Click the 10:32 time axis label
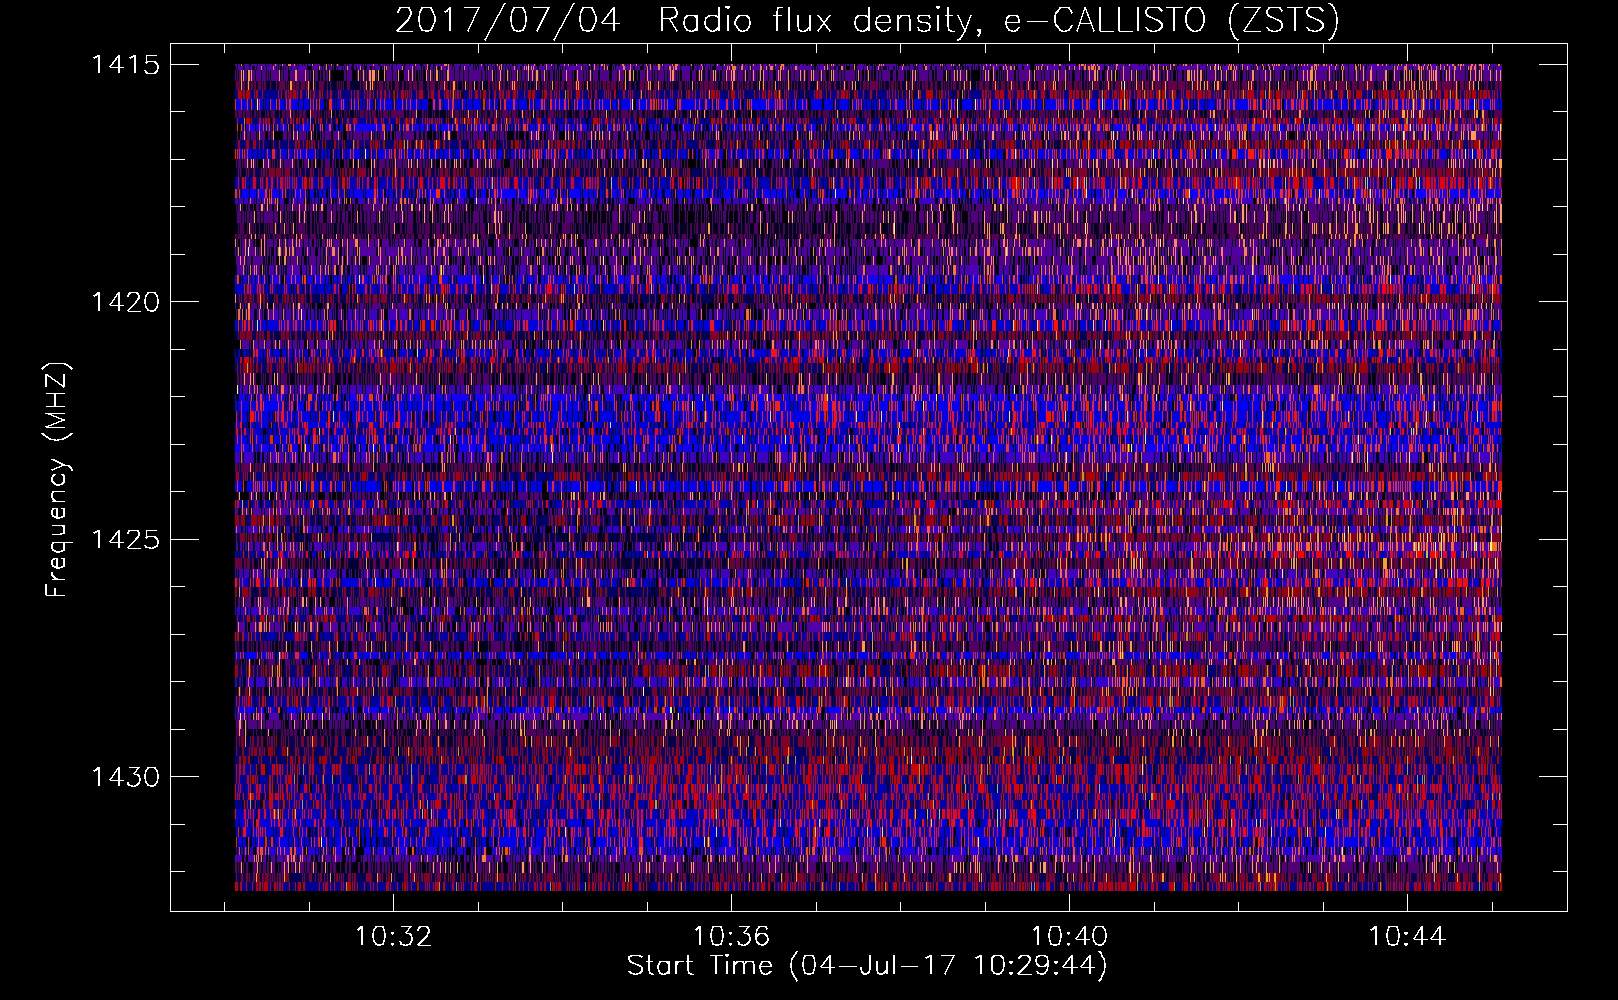 pos(394,937)
